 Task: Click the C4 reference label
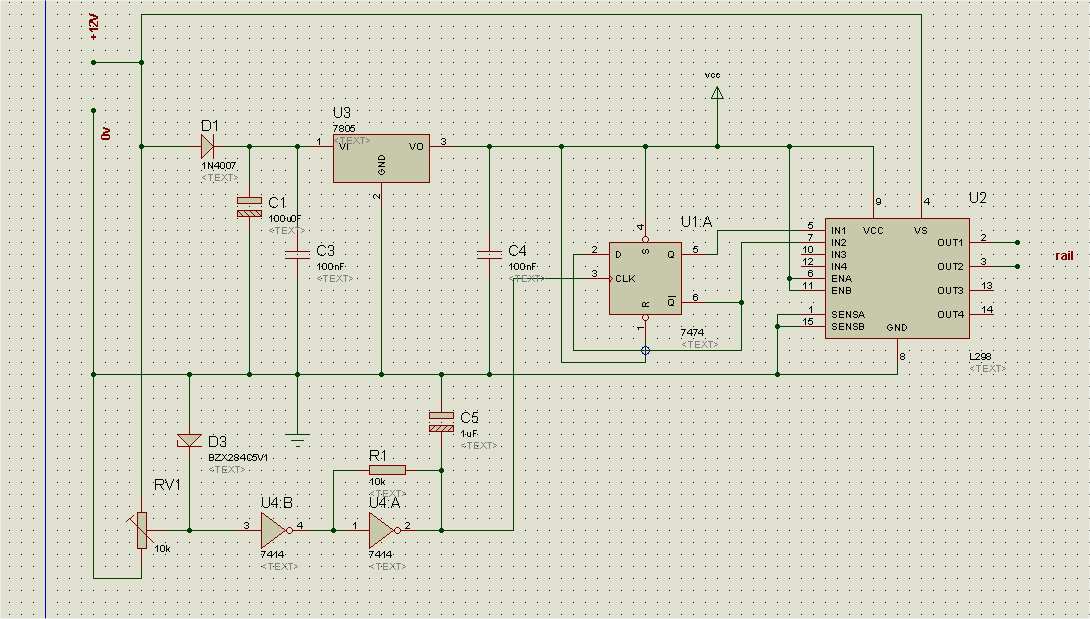(x=517, y=250)
